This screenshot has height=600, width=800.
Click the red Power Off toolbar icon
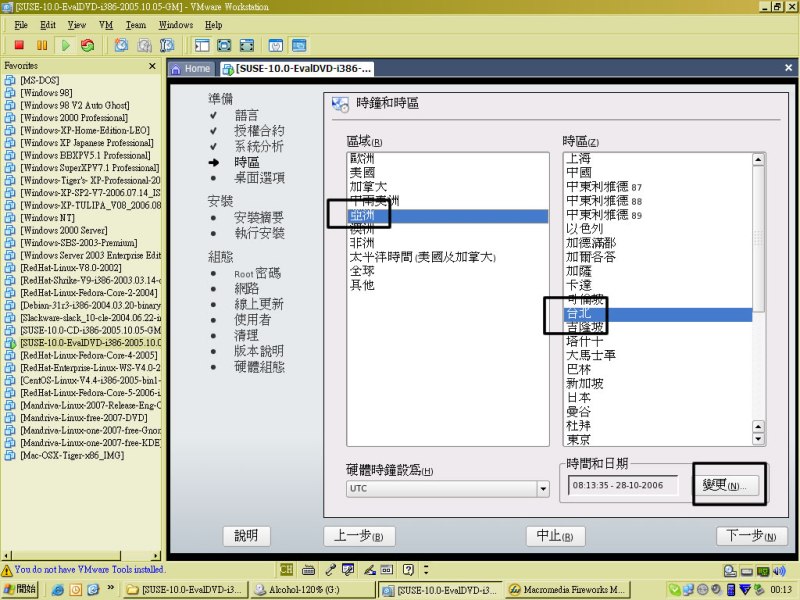coord(19,45)
